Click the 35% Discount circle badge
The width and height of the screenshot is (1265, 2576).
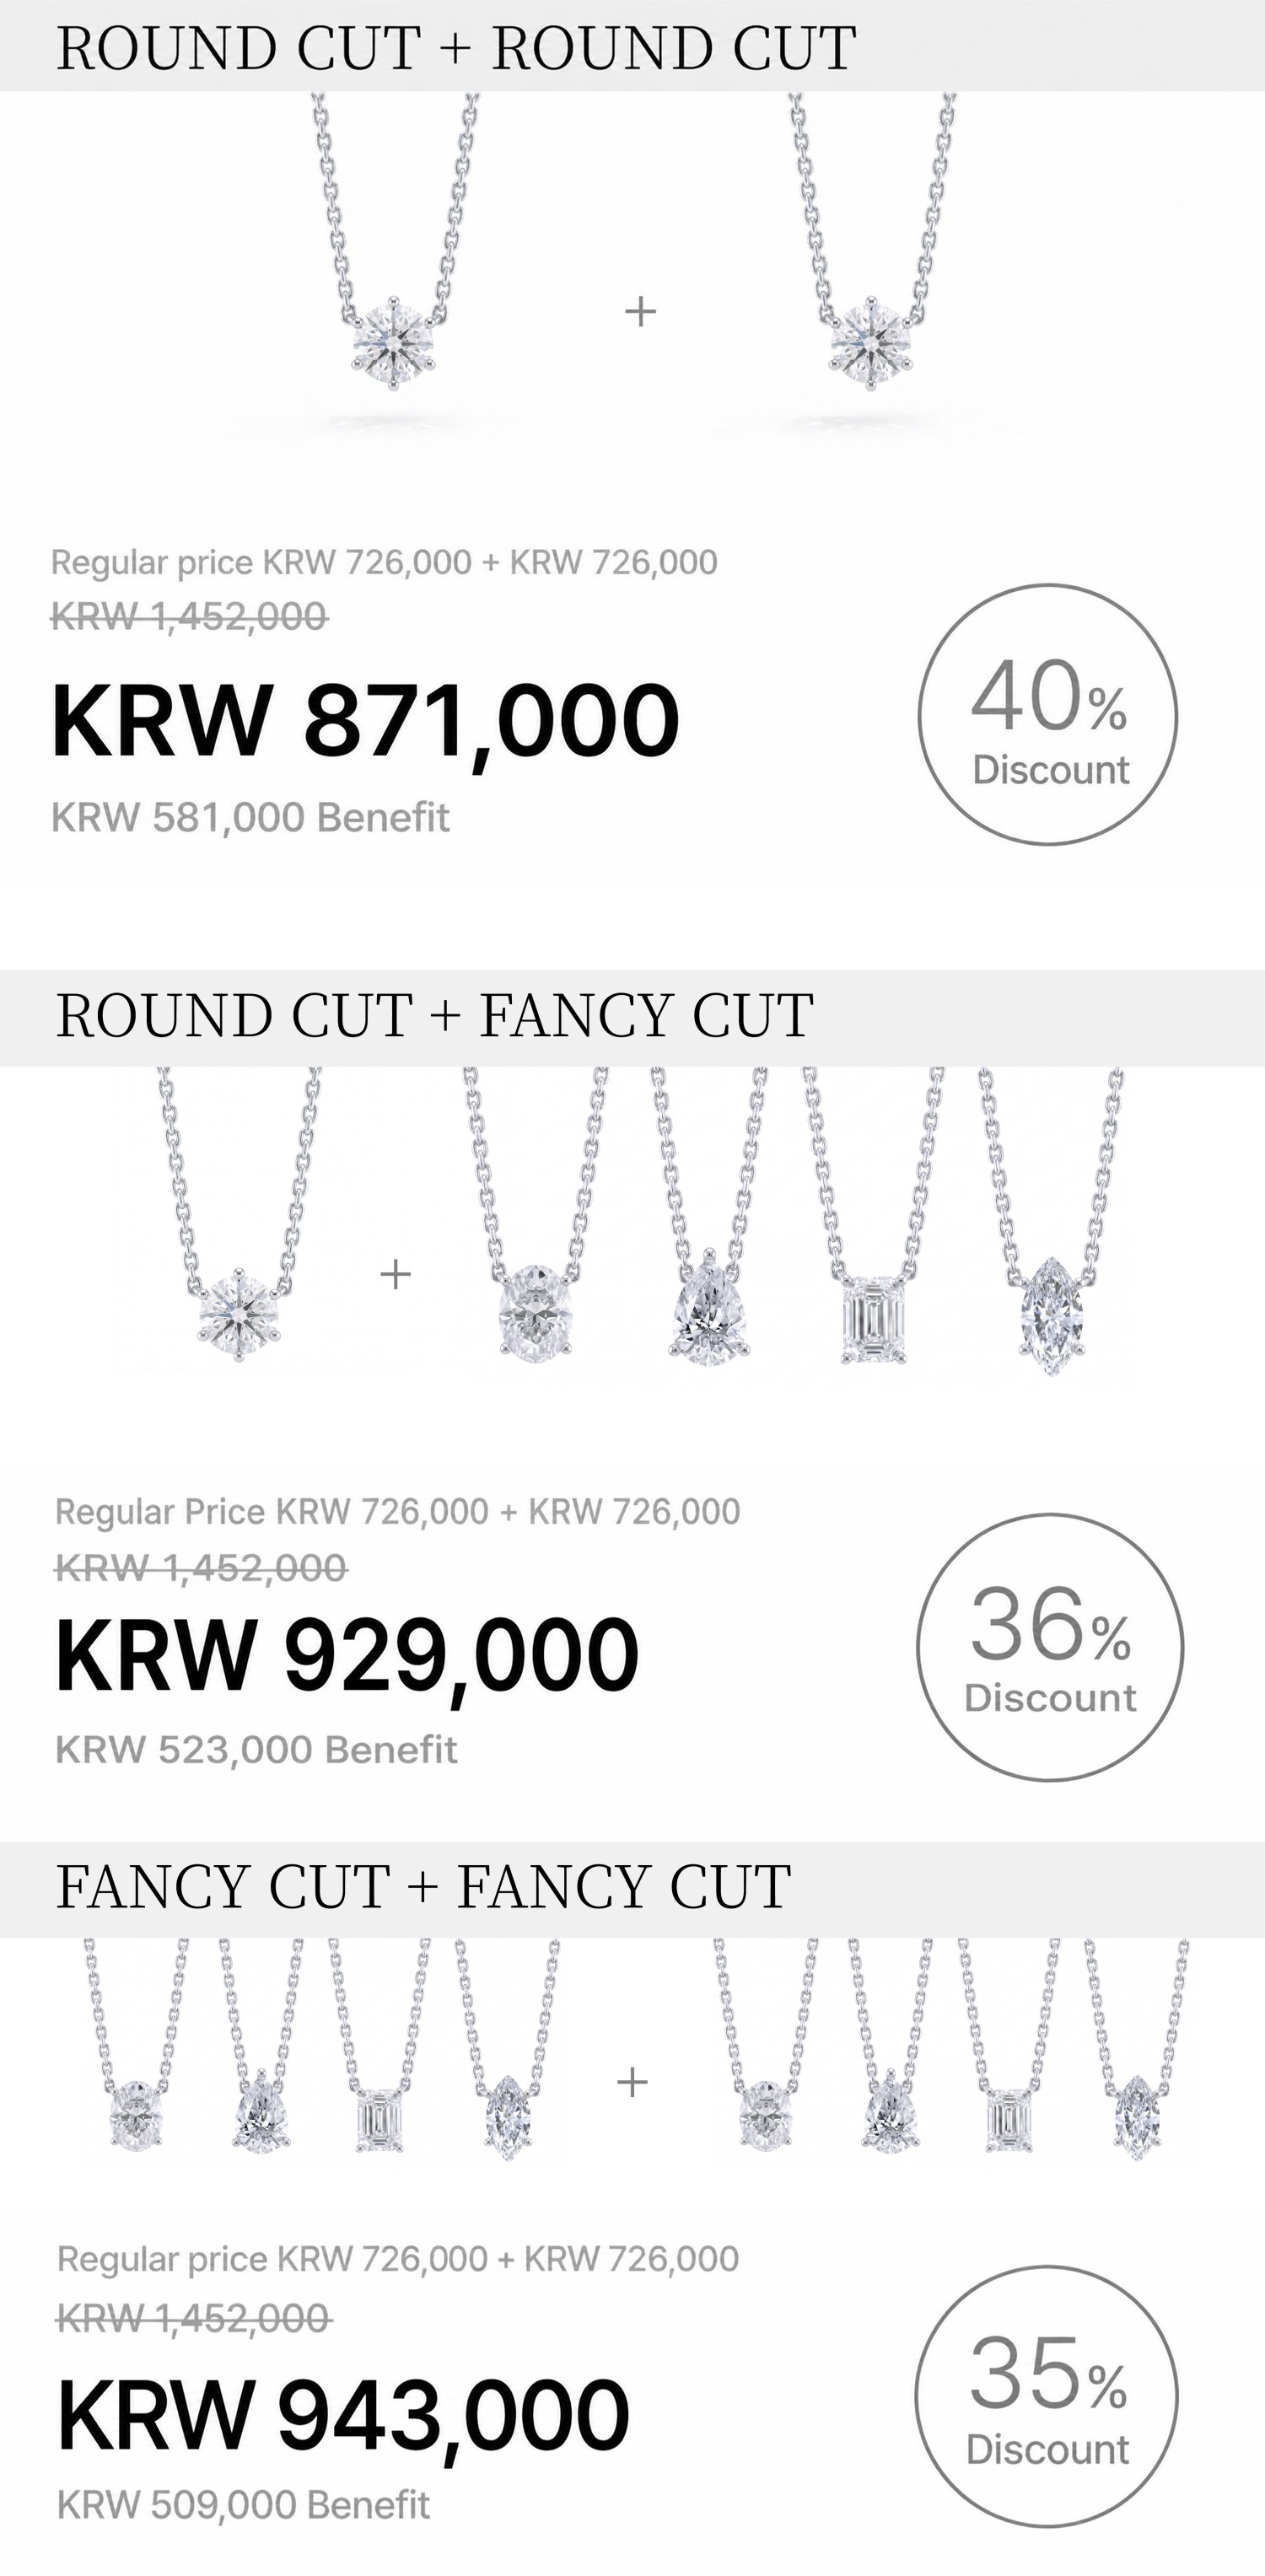click(x=1046, y=2397)
